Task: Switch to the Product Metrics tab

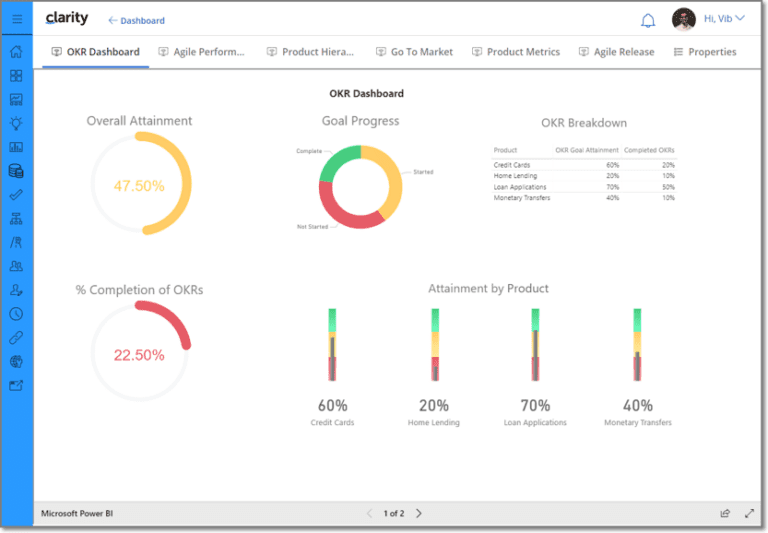Action: pos(515,52)
